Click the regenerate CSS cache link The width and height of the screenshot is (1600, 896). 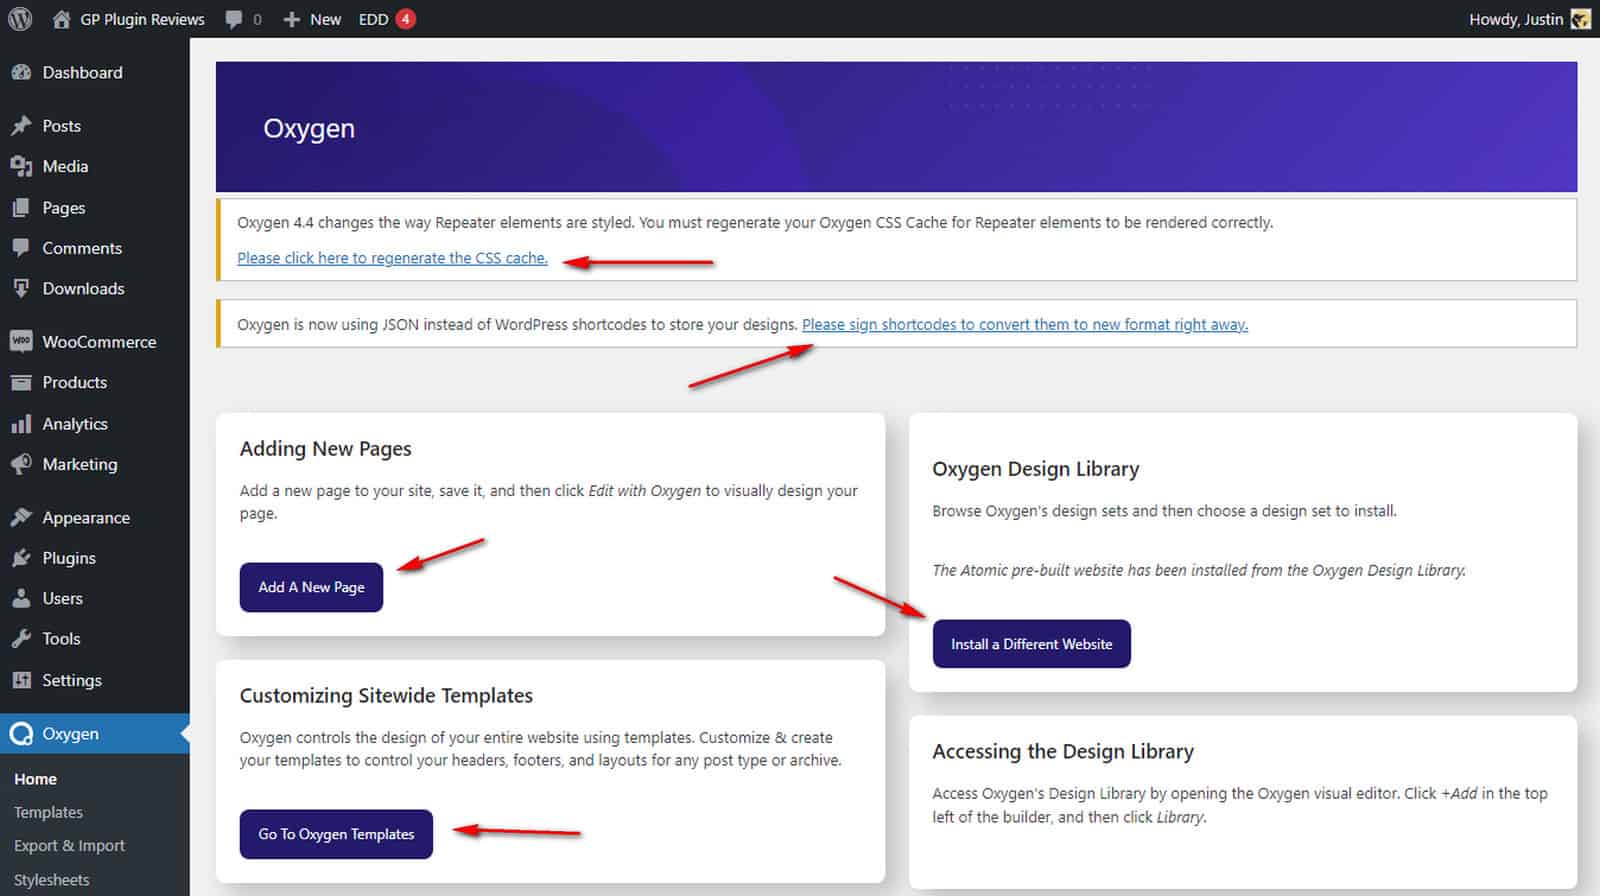coord(392,258)
